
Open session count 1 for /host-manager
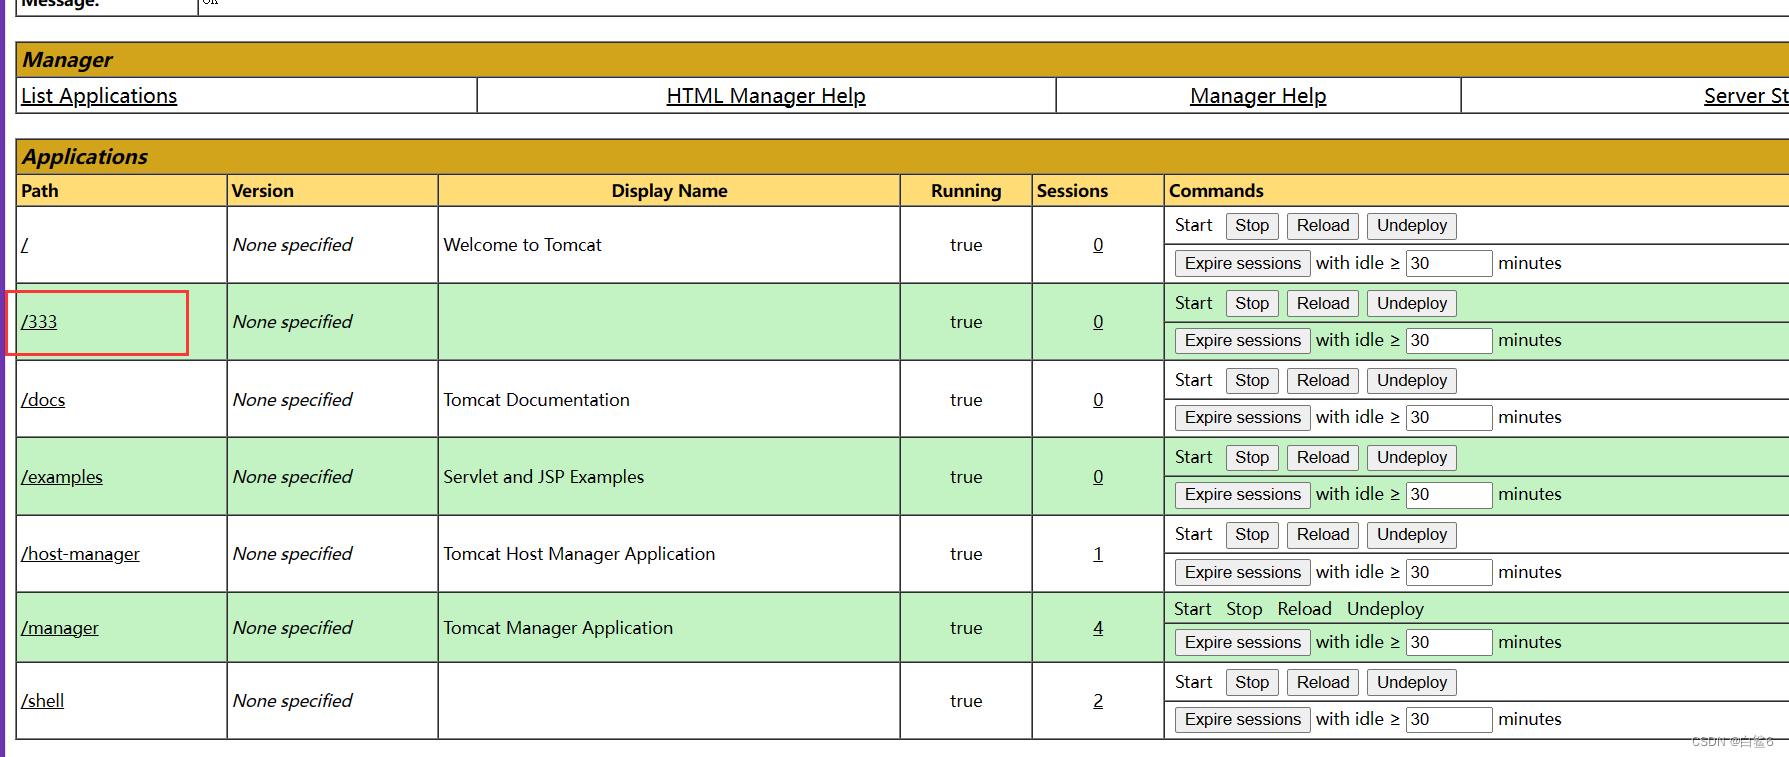click(1098, 554)
